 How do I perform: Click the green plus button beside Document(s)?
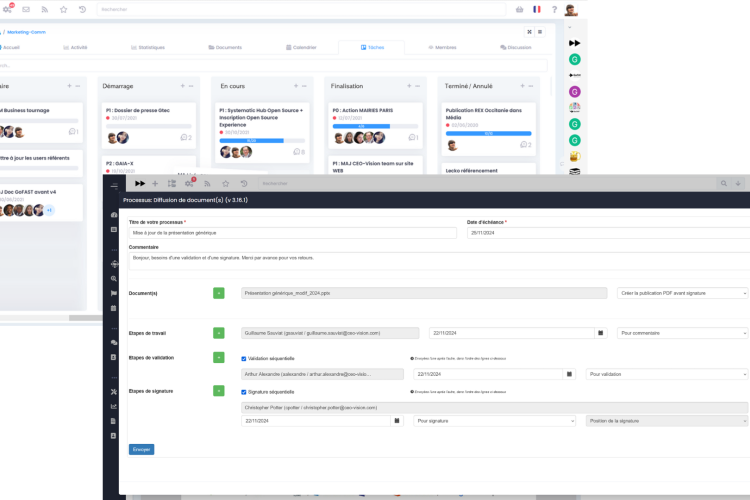pos(219,293)
